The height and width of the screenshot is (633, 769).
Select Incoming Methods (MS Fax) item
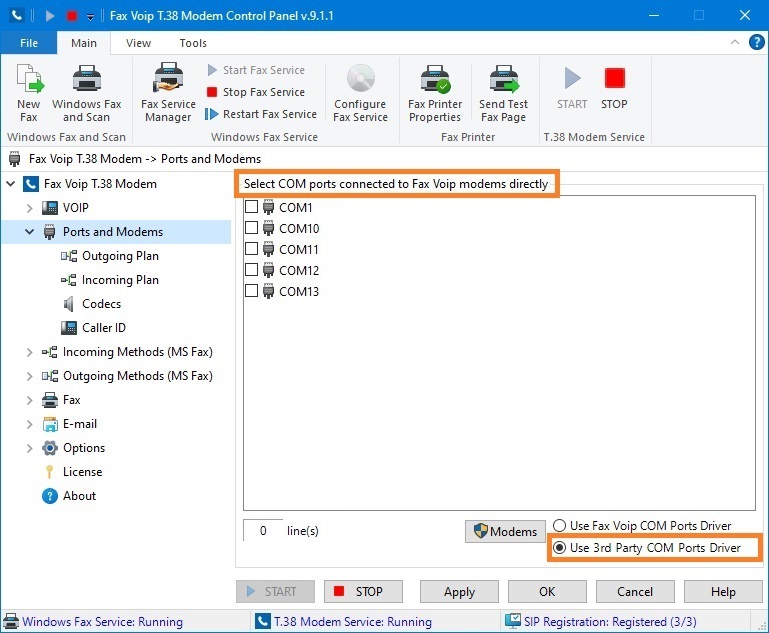[127, 352]
